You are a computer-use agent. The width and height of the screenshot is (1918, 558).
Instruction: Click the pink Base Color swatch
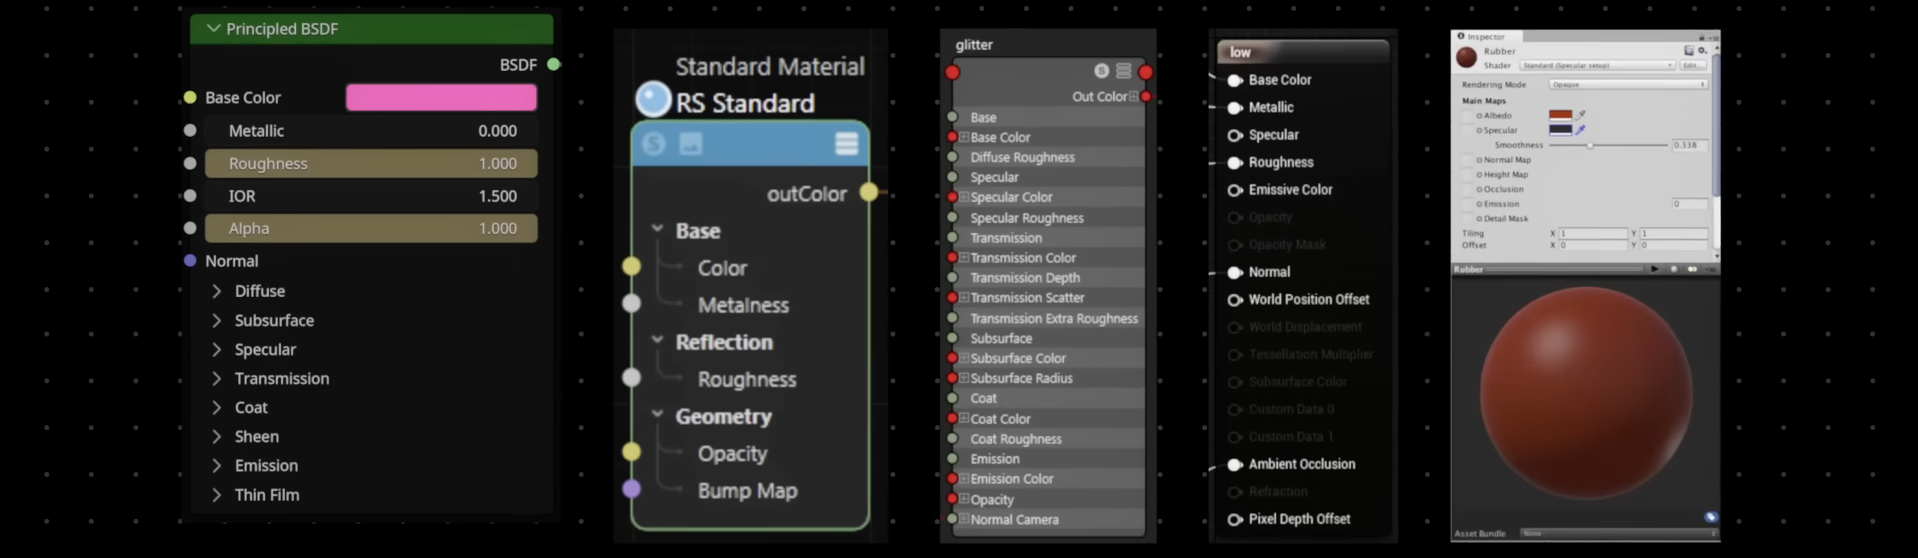click(441, 97)
